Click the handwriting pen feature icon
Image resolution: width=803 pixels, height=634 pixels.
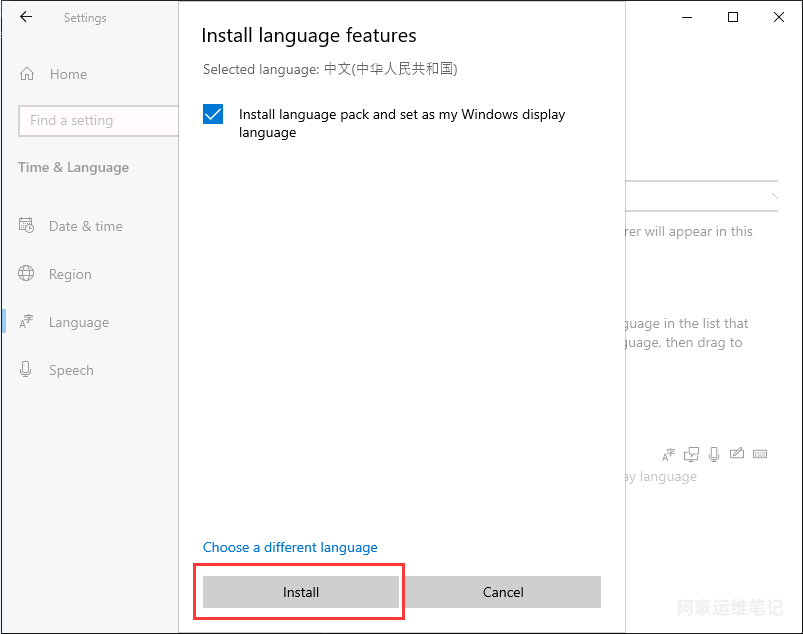pos(737,453)
